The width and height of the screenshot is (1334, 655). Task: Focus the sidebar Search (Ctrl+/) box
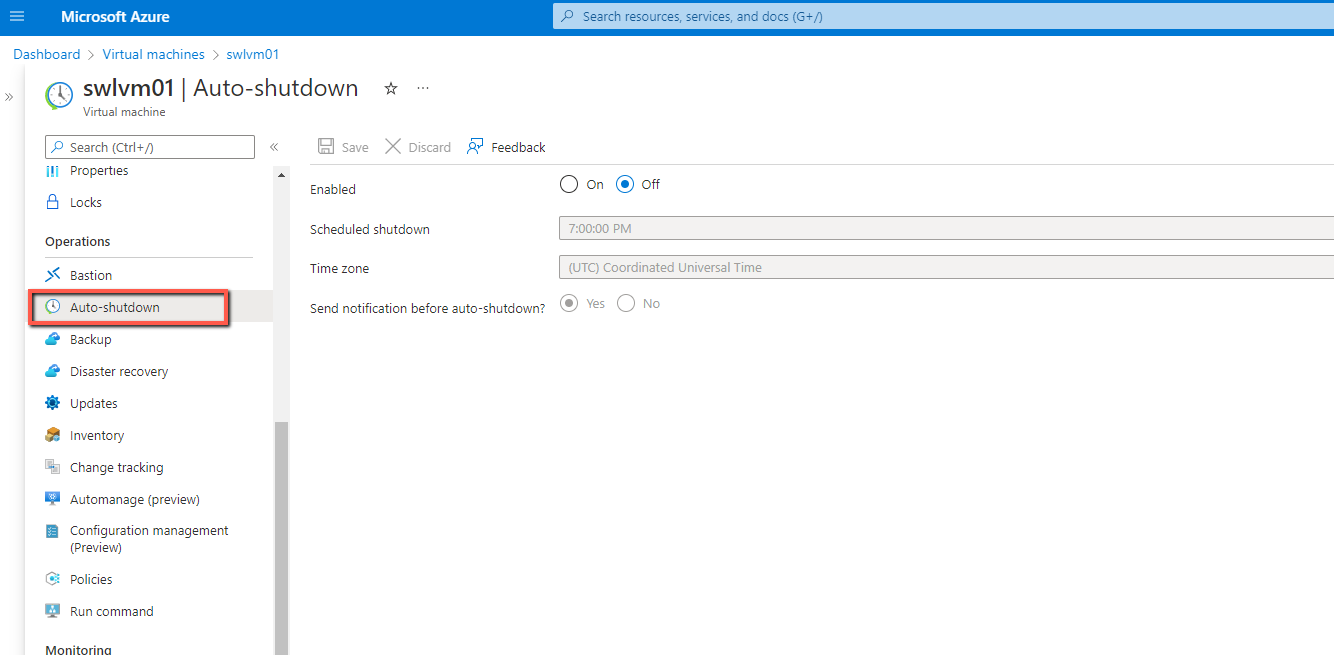150,147
